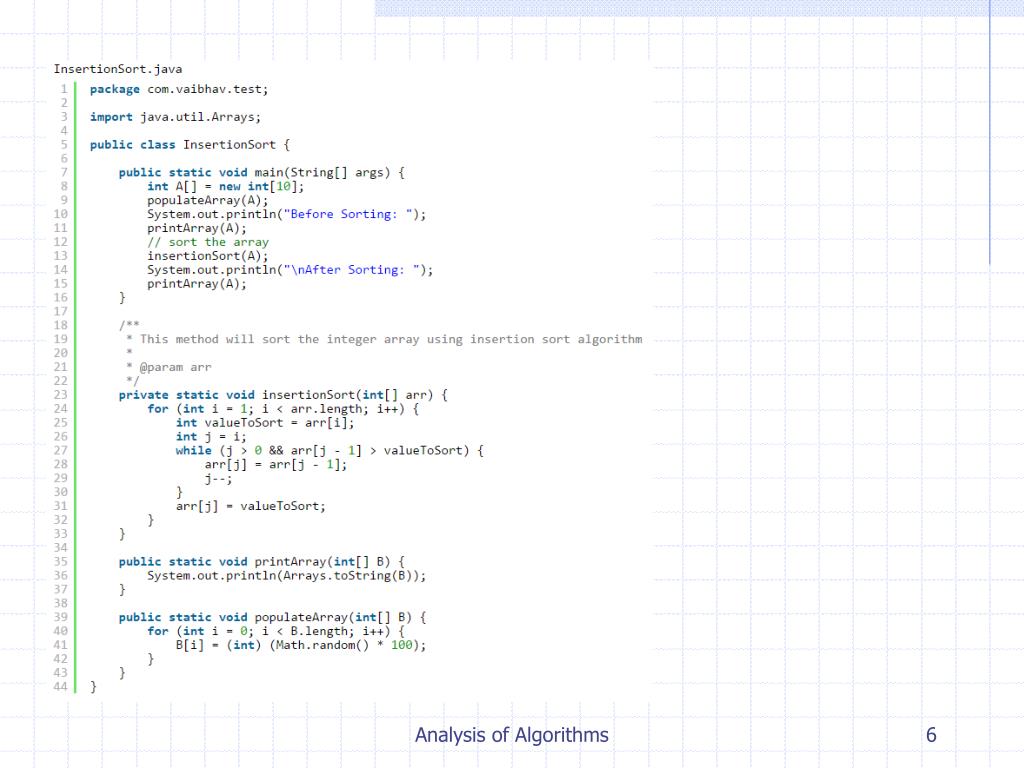Image resolution: width=1024 pixels, height=768 pixels.
Task: Click 'import java.util.Arrays;' line
Action: coord(175,117)
